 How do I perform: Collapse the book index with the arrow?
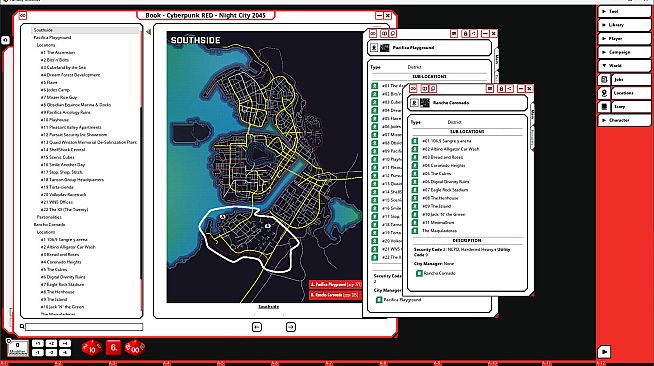click(148, 31)
